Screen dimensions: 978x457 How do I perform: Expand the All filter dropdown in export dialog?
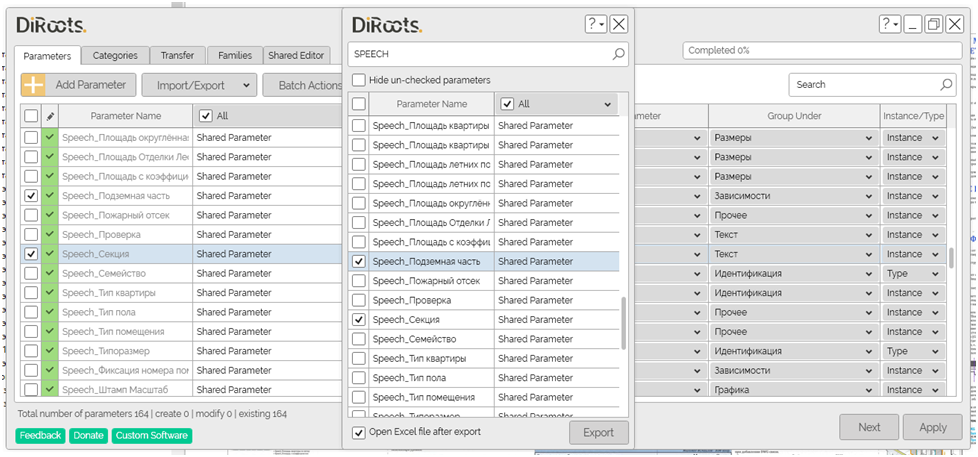click(607, 104)
